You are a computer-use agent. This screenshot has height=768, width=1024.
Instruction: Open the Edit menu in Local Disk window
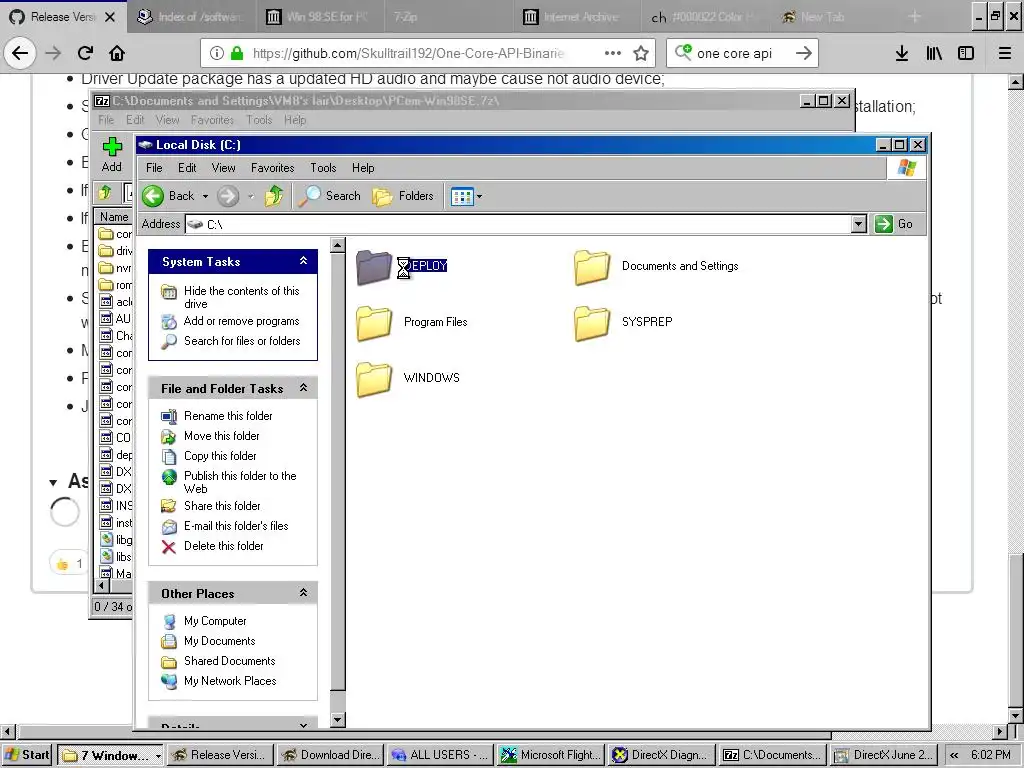(x=187, y=168)
